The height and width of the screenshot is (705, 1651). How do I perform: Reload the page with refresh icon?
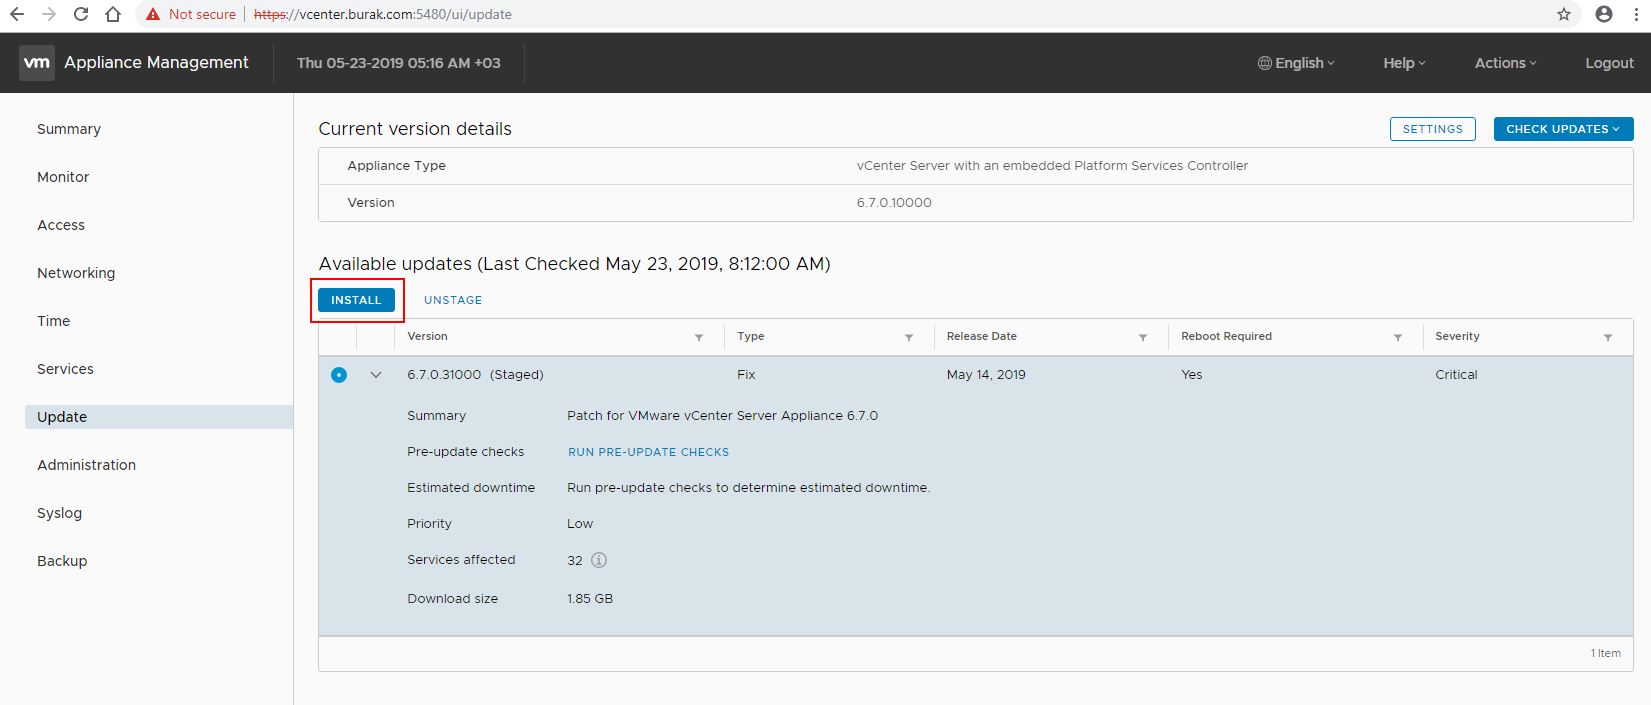(81, 14)
